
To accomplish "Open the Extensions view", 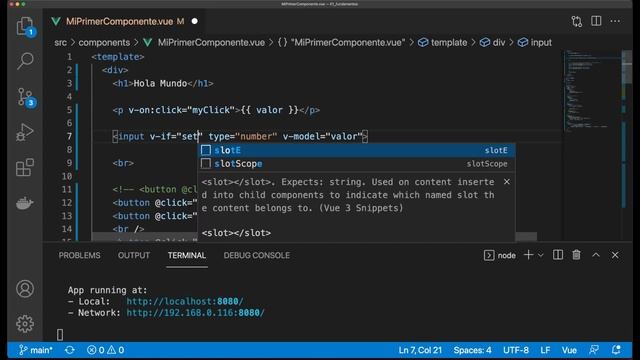I will [25, 167].
